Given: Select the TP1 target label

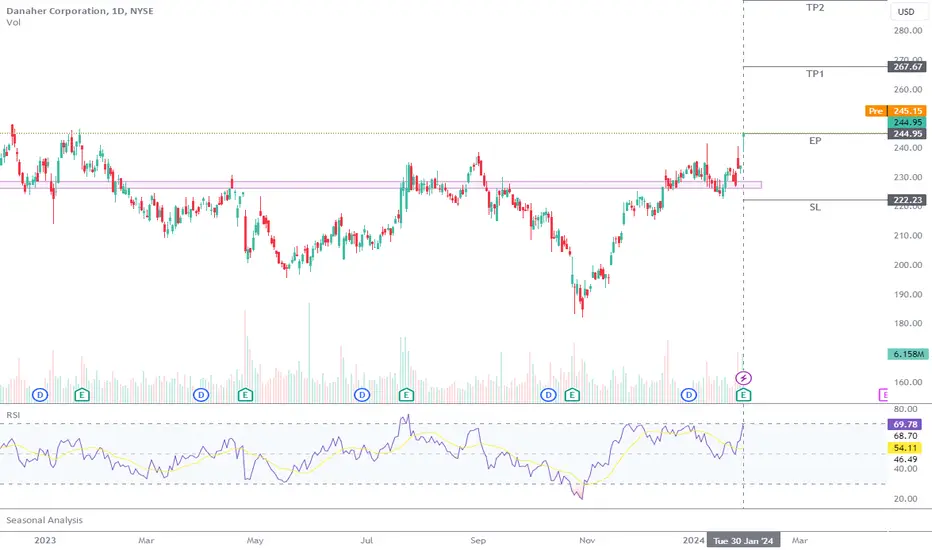Looking at the screenshot, I should pos(815,74).
